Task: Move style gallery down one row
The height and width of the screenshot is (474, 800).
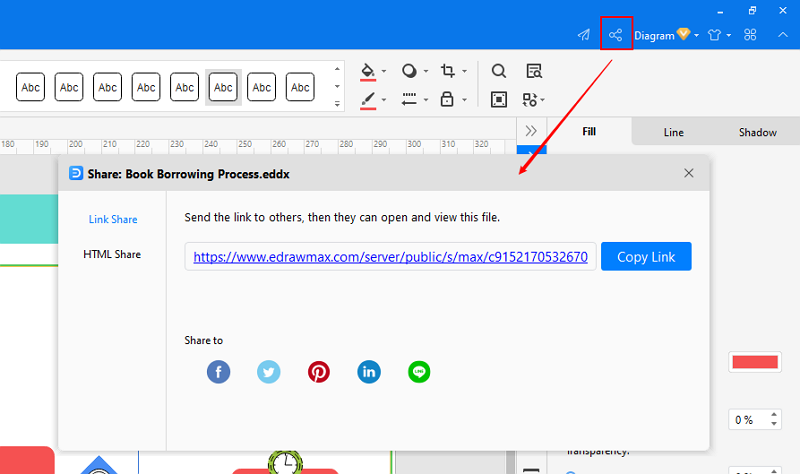Action: (x=337, y=86)
